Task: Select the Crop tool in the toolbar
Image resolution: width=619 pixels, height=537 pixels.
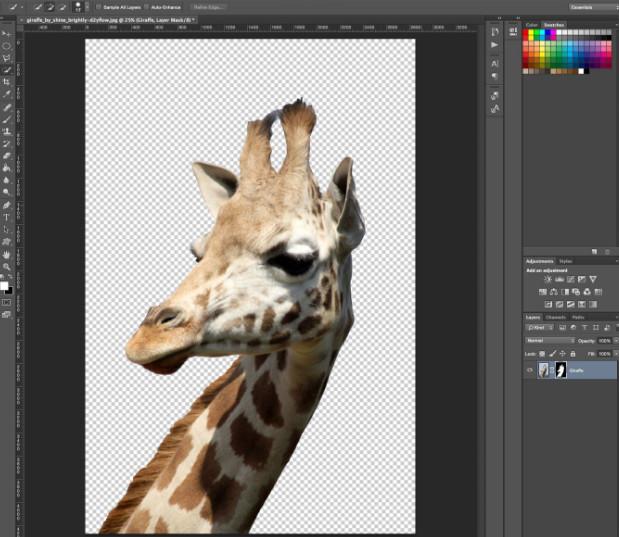Action: click(x=7, y=82)
